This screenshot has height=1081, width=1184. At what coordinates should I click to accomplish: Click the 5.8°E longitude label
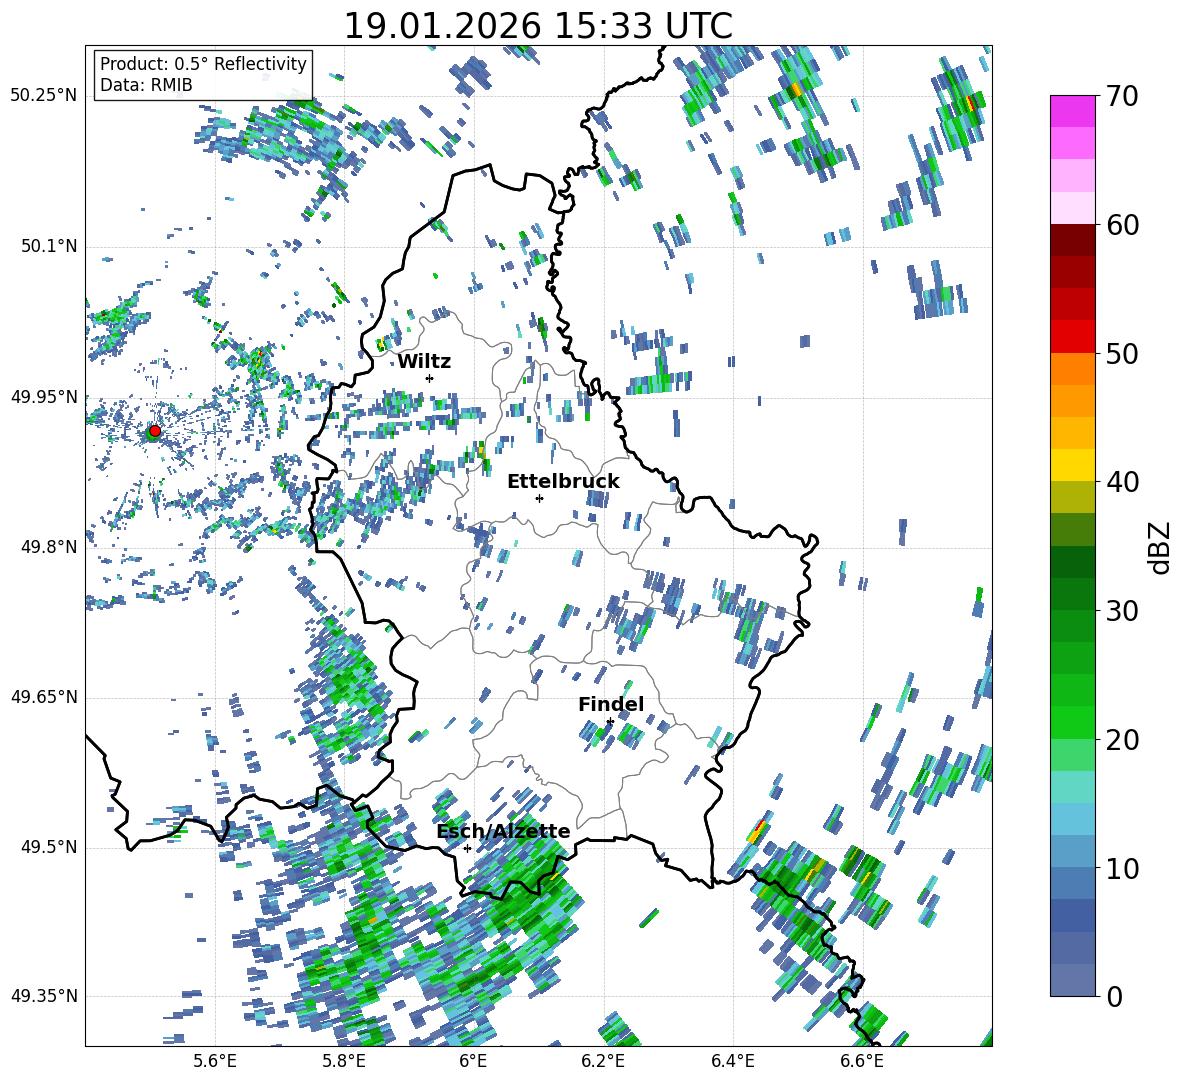[344, 1061]
